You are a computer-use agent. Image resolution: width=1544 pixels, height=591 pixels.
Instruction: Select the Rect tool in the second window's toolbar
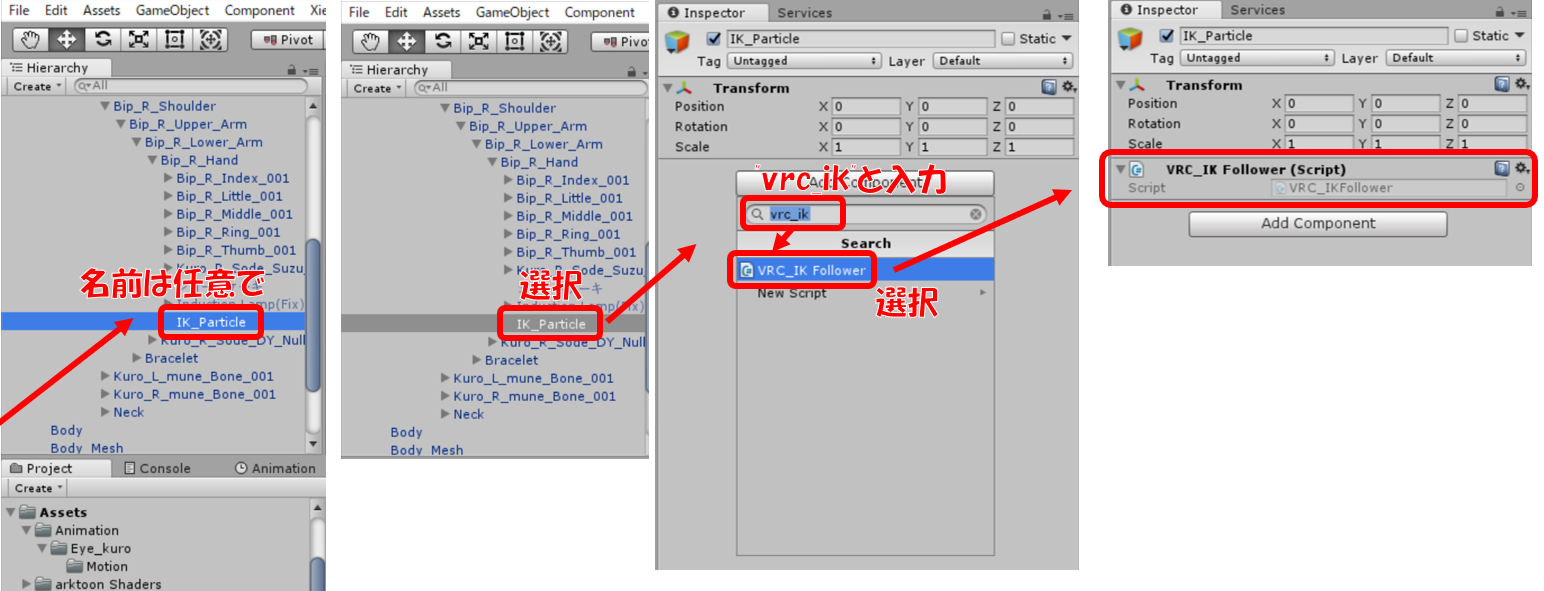pos(515,42)
